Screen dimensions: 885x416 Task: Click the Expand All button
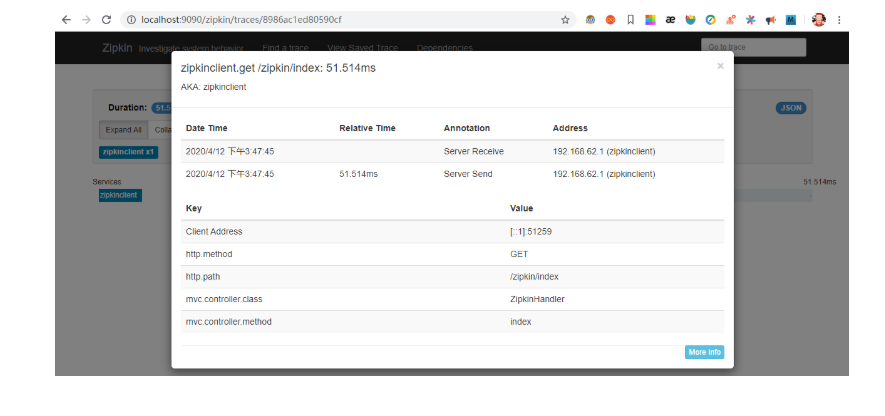point(124,129)
